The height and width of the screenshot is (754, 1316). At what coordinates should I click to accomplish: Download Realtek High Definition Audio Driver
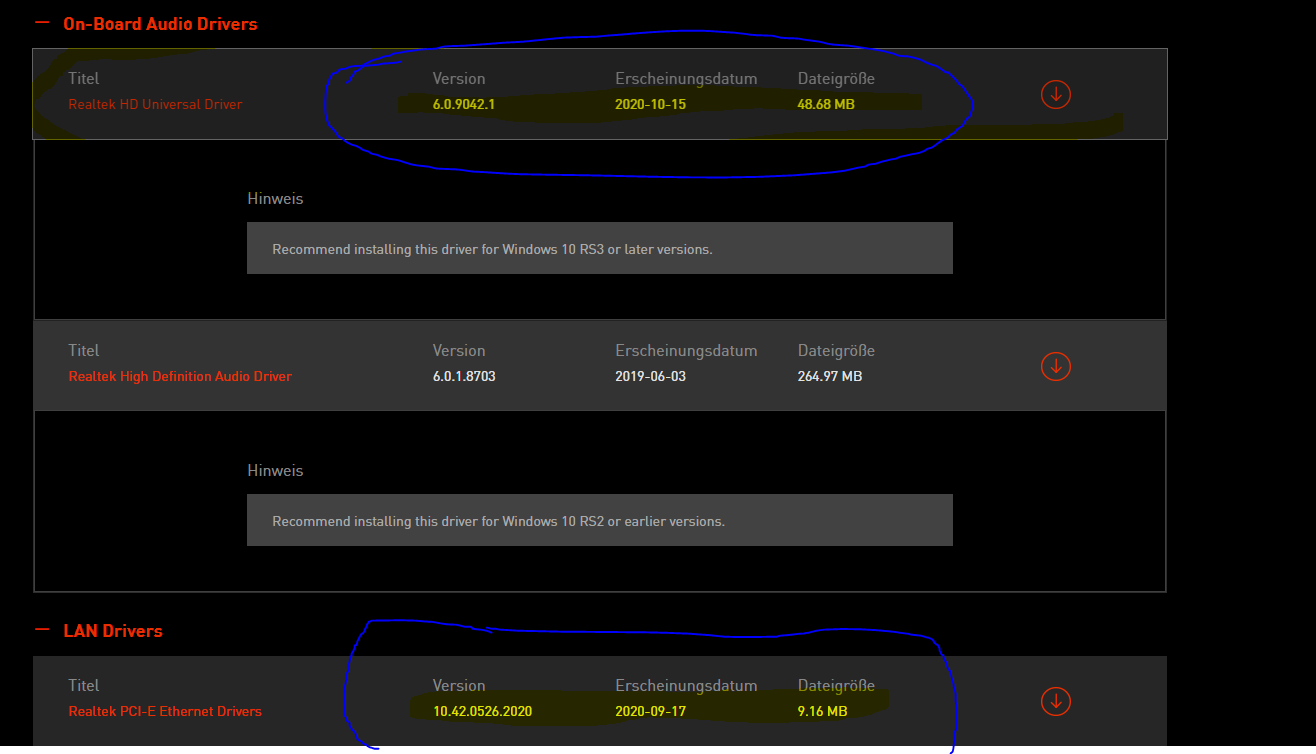coord(1056,366)
